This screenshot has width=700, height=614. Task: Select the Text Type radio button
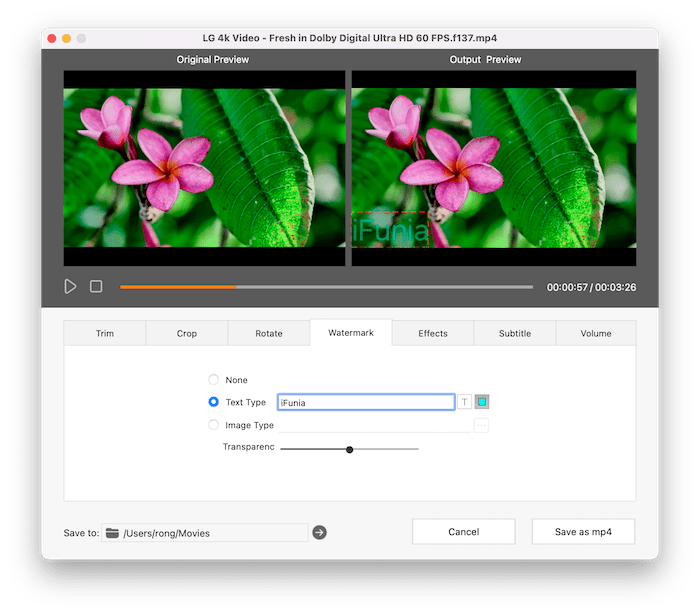(x=213, y=402)
